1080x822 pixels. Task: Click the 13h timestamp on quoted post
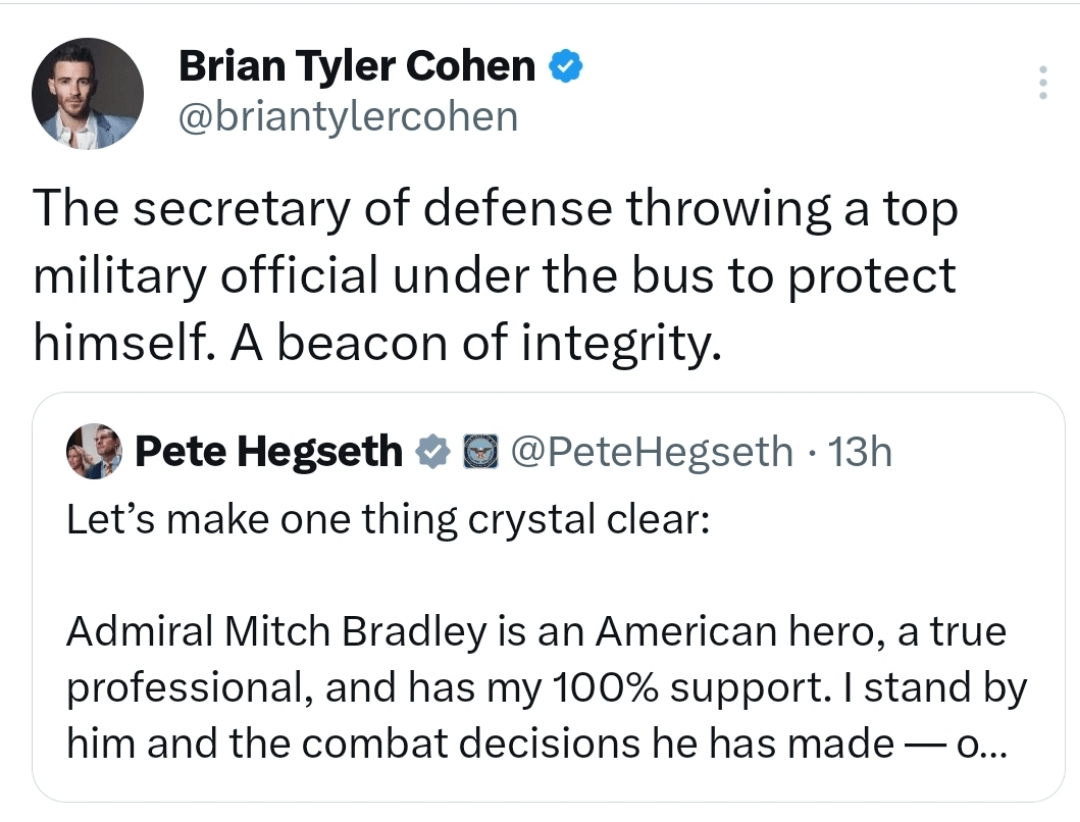[x=859, y=452]
